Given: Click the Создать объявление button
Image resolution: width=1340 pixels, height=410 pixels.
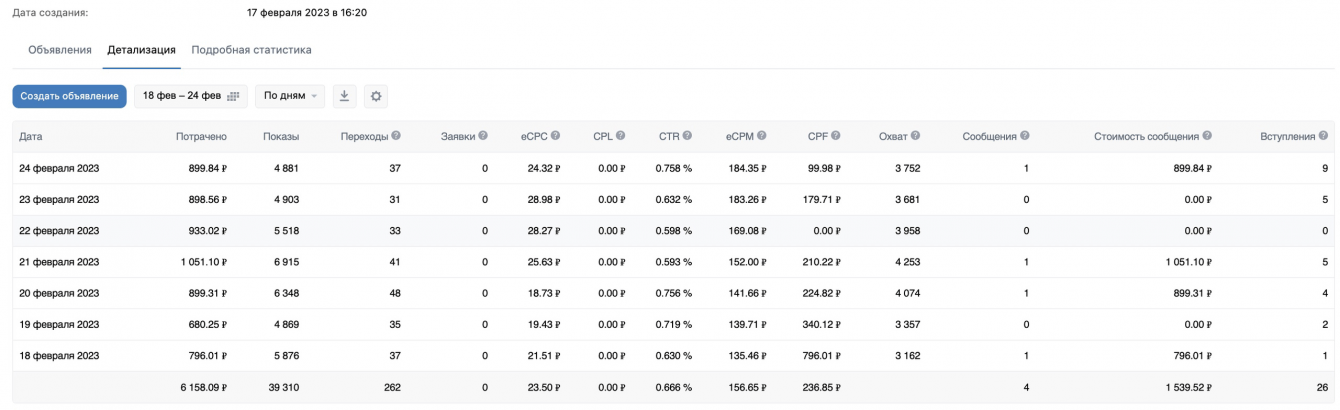Looking at the screenshot, I should (x=69, y=96).
